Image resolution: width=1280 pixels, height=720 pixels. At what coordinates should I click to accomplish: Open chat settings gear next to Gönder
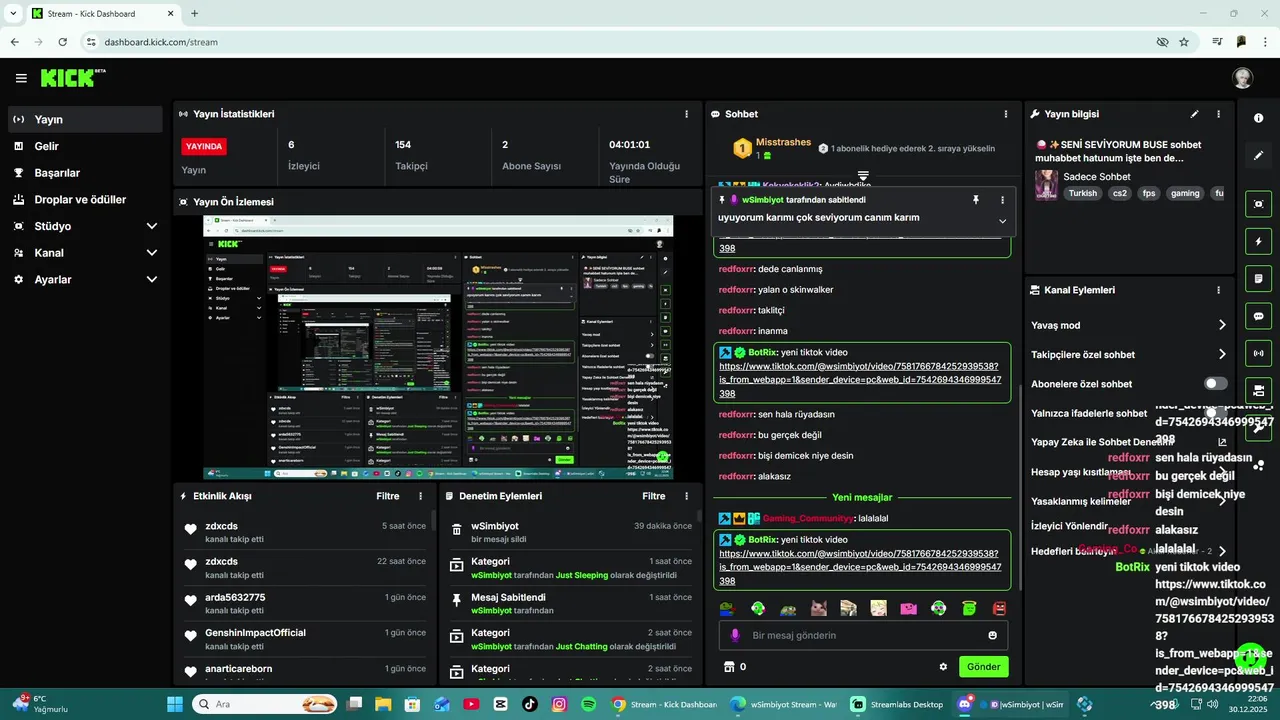coord(943,667)
